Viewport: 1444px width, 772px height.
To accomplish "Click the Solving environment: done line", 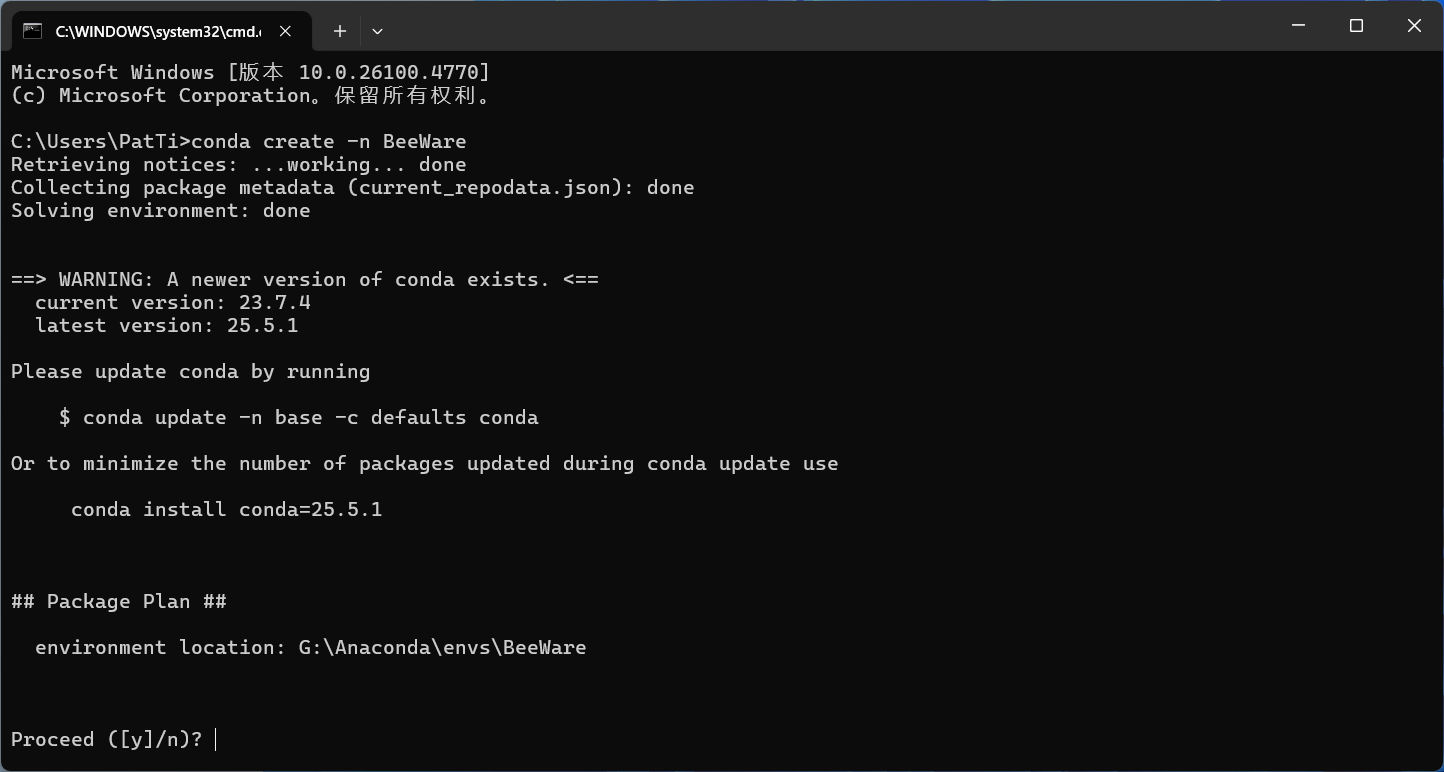I will tap(161, 211).
